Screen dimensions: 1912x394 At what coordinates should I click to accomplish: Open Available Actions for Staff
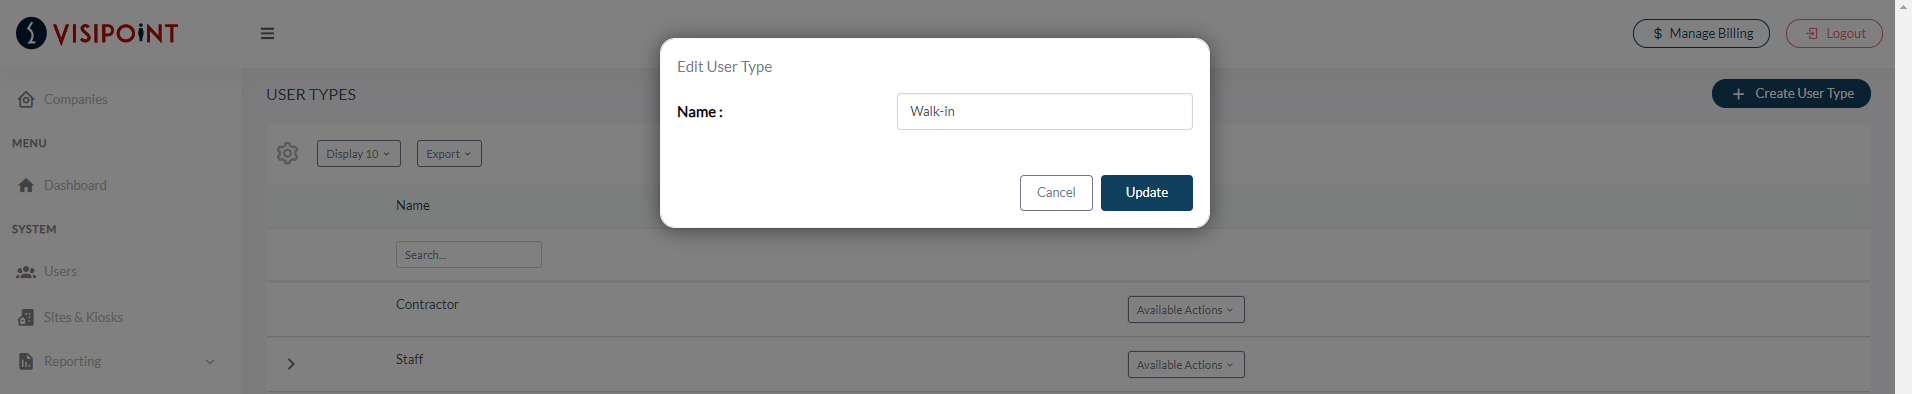[x=1186, y=365]
